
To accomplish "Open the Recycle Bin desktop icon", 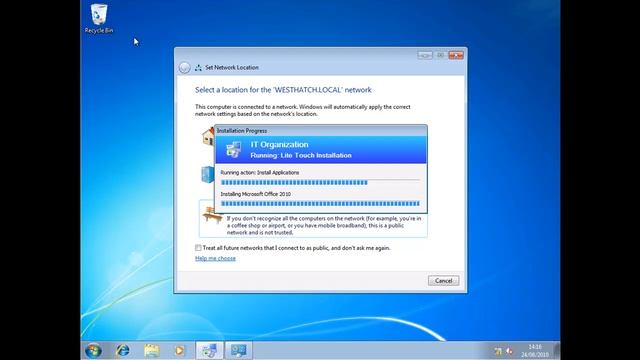I will (99, 19).
